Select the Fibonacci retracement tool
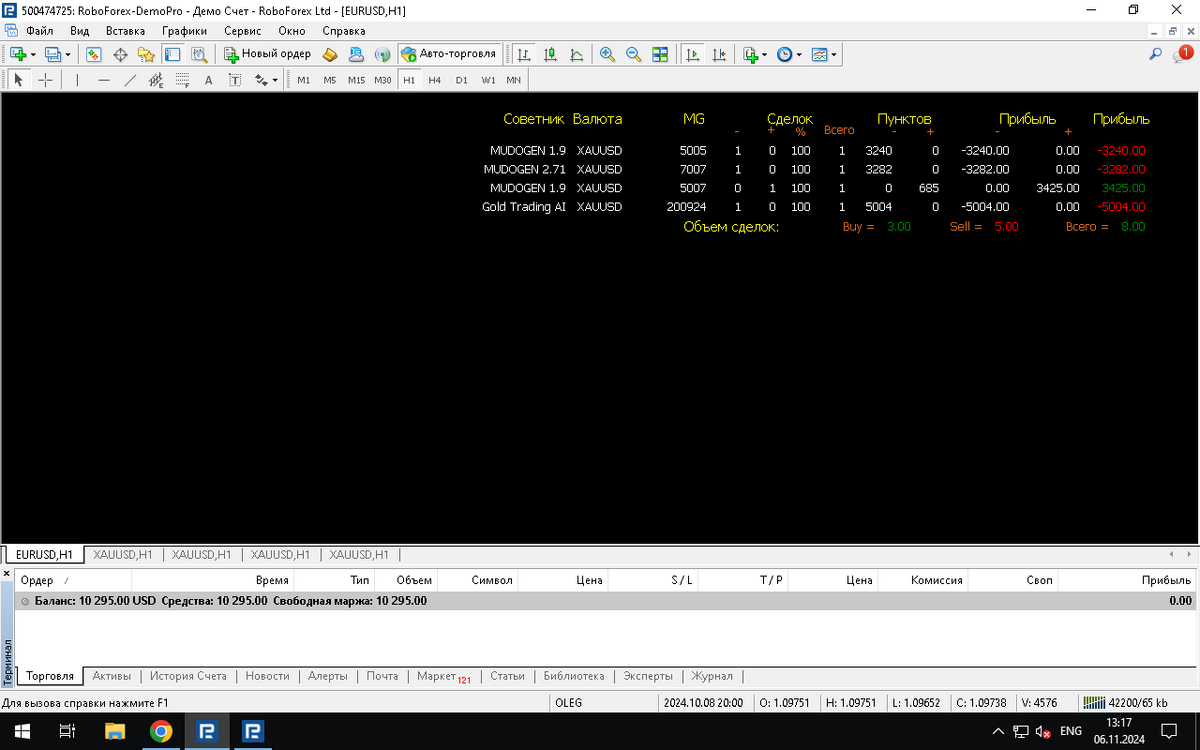The height and width of the screenshot is (750, 1200). 182,80
